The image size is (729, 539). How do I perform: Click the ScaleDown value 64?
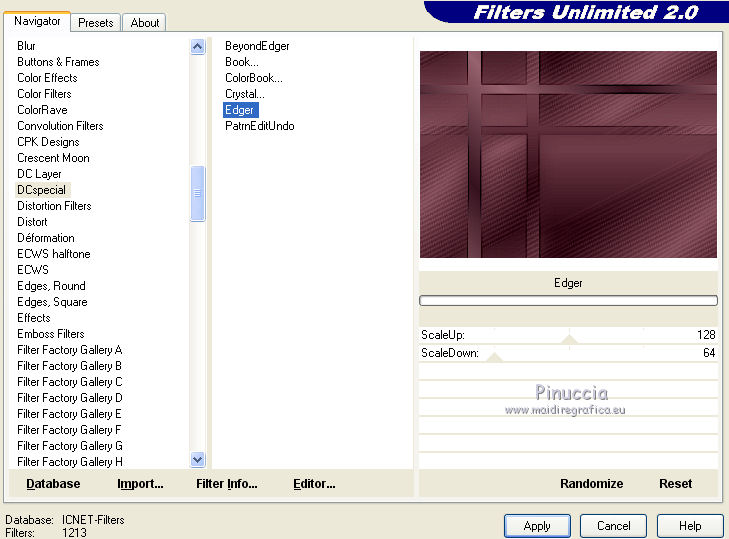click(709, 353)
